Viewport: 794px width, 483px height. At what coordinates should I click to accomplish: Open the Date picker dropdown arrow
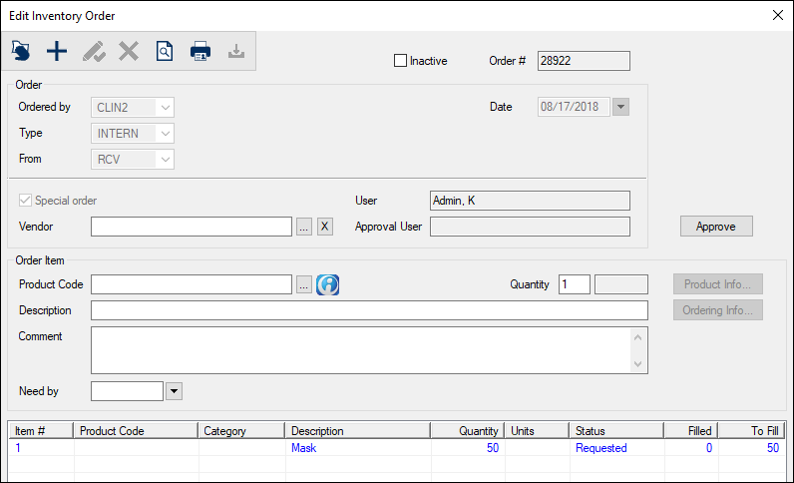coord(620,107)
